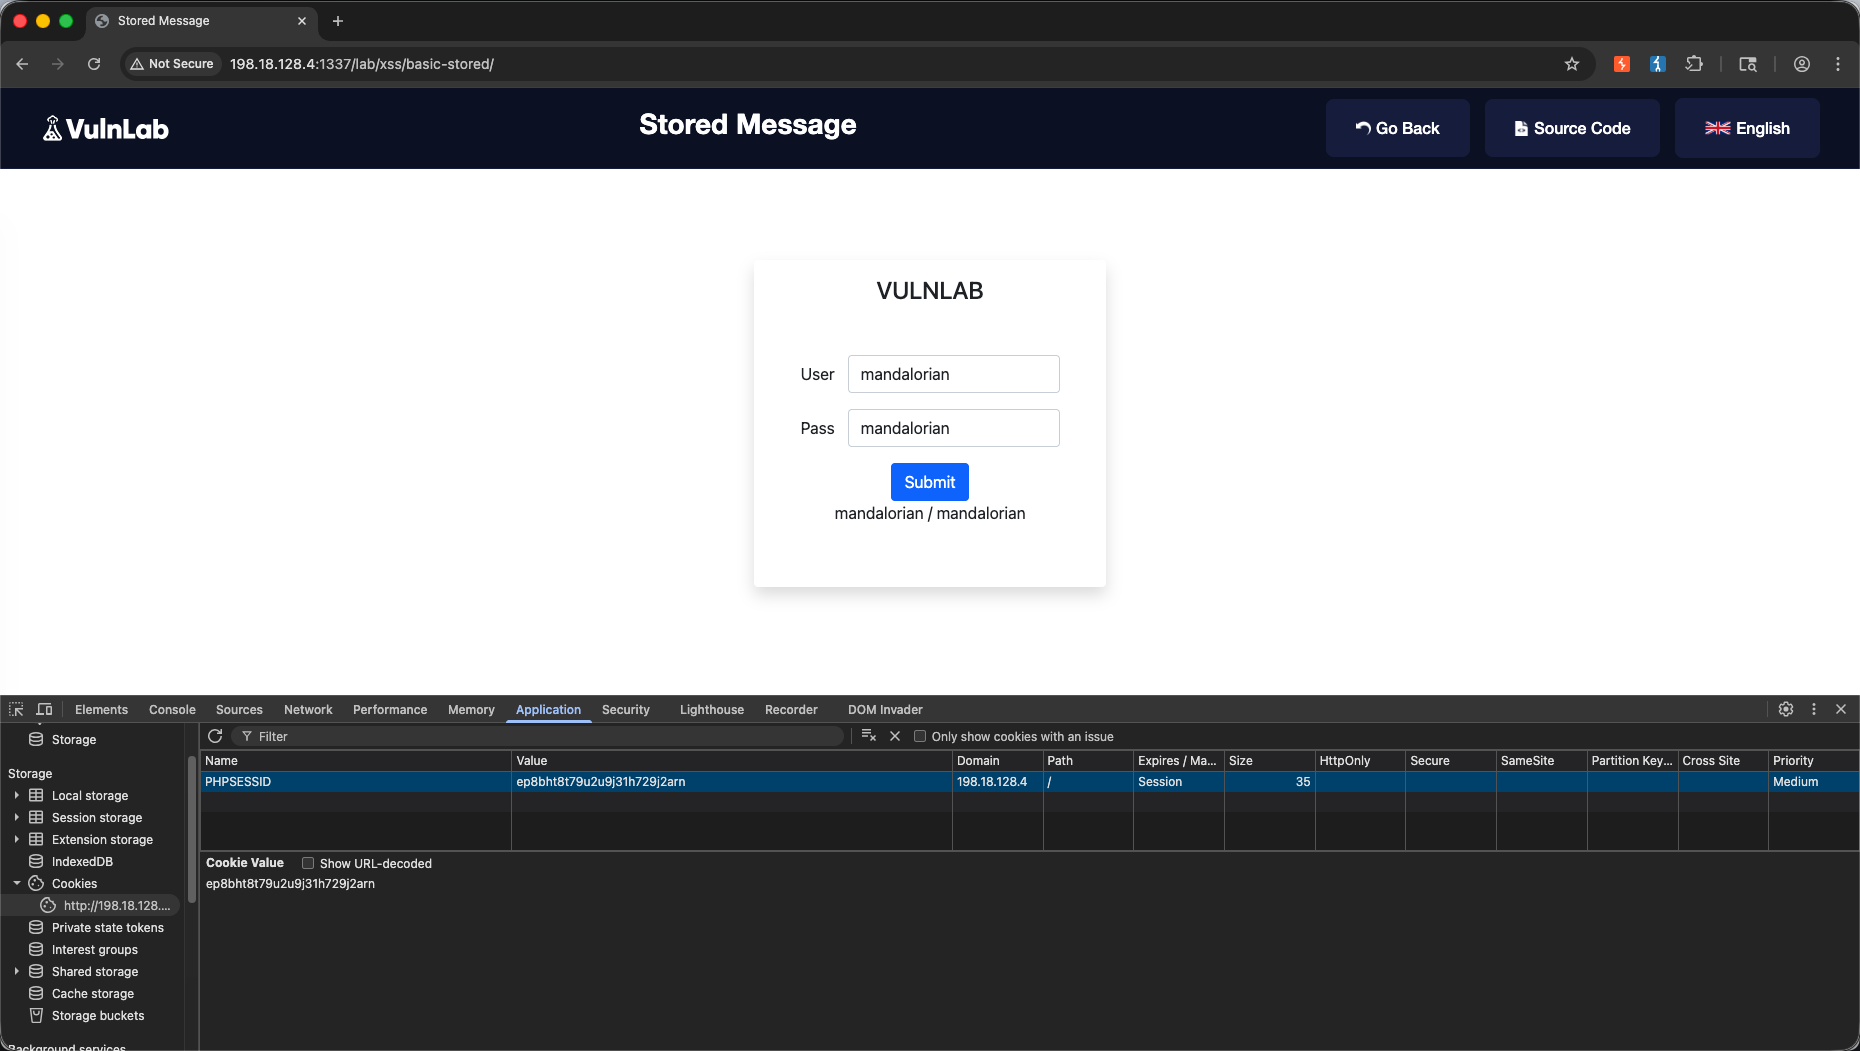Image resolution: width=1860 pixels, height=1051 pixels.
Task: Reload the page in browser toolbar
Action: click(94, 64)
